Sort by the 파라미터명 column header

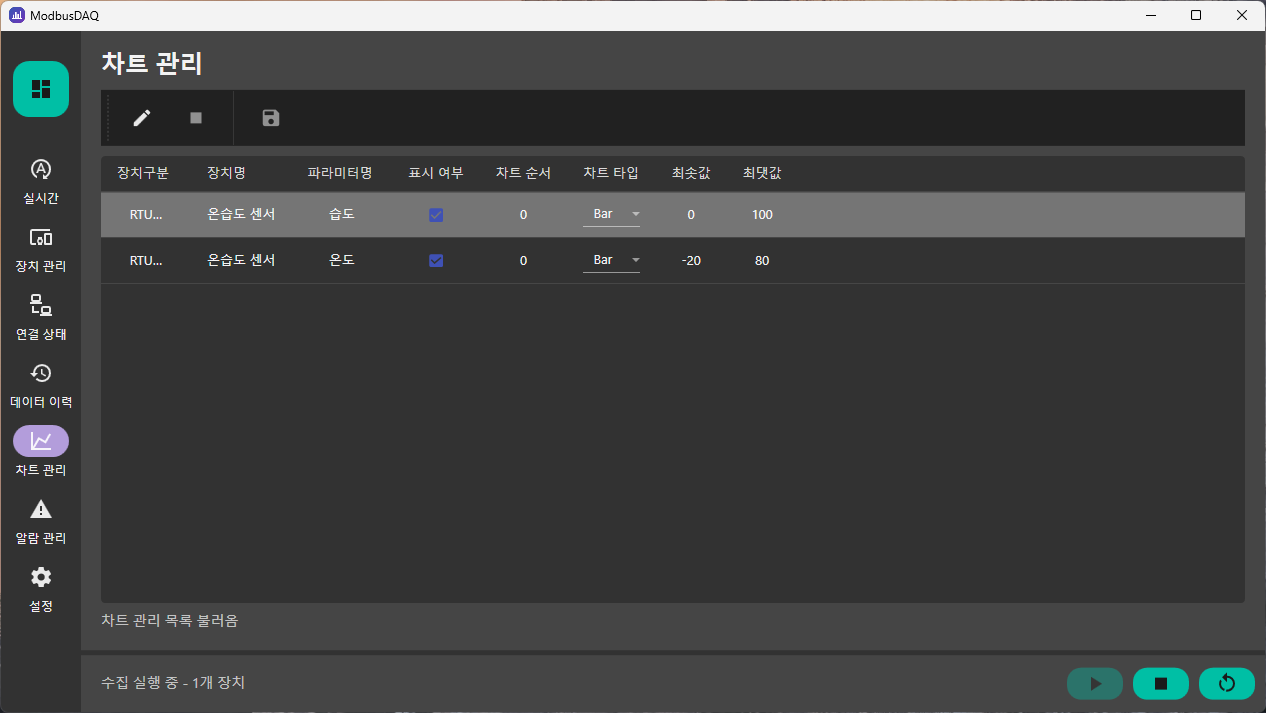click(x=340, y=173)
